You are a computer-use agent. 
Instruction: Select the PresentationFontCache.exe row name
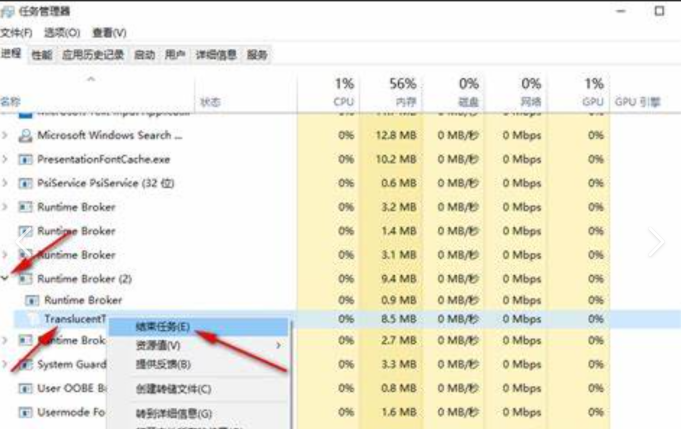(x=103, y=159)
